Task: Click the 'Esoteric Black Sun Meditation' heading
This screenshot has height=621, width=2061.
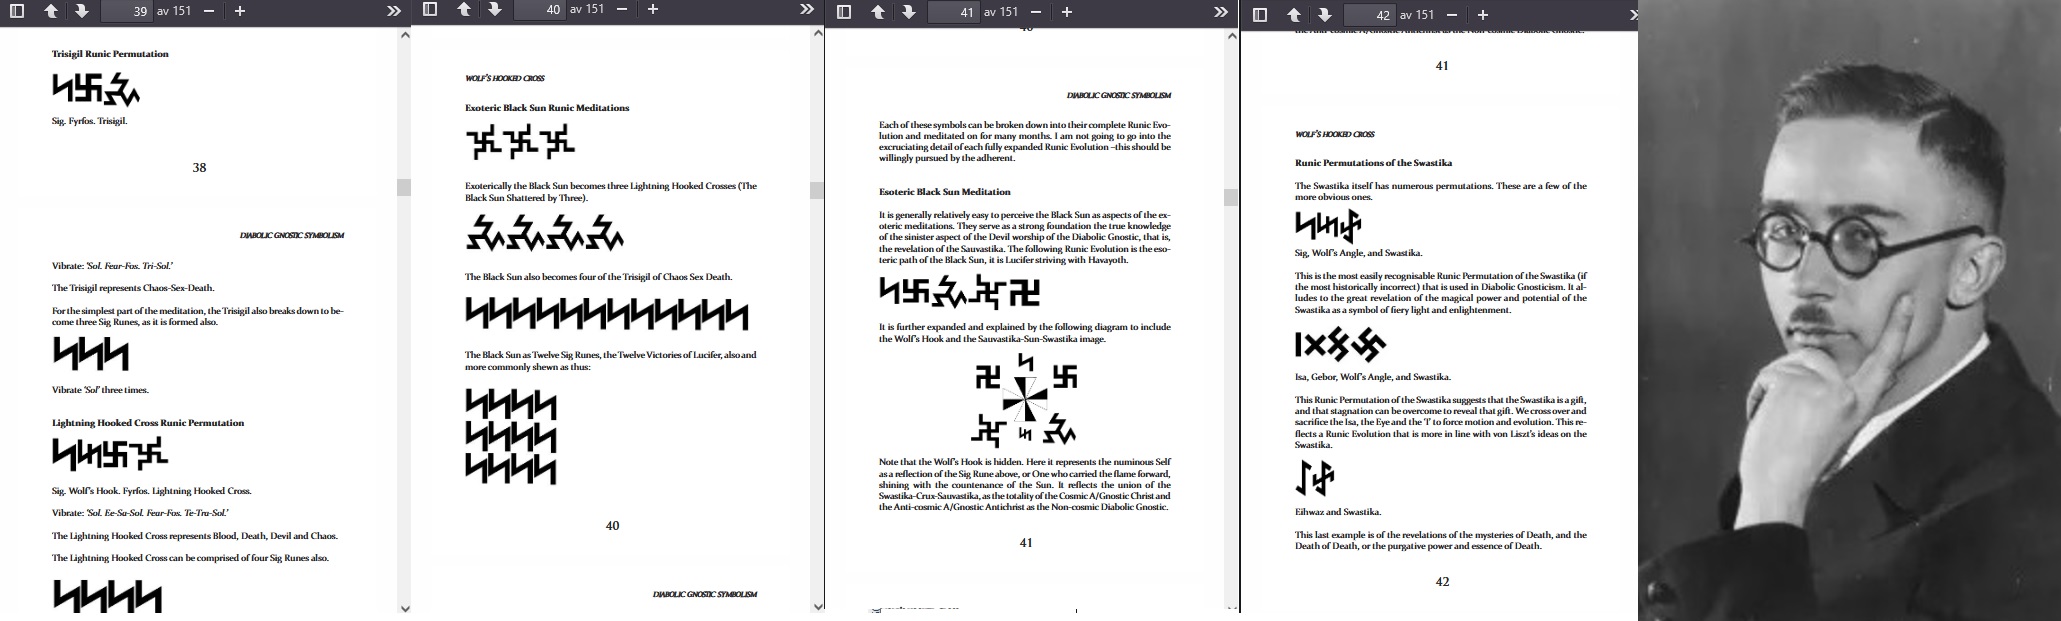Action: tap(945, 192)
